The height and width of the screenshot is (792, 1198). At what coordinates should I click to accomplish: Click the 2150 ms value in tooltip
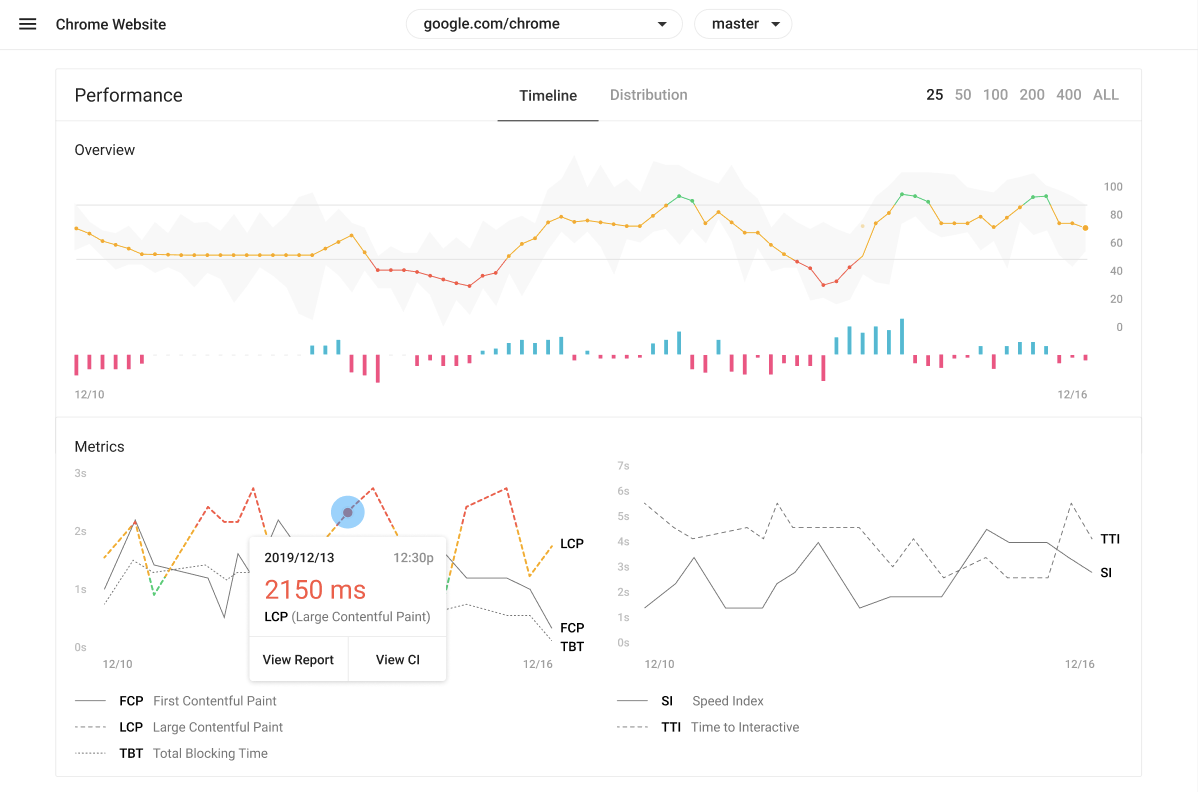[315, 590]
